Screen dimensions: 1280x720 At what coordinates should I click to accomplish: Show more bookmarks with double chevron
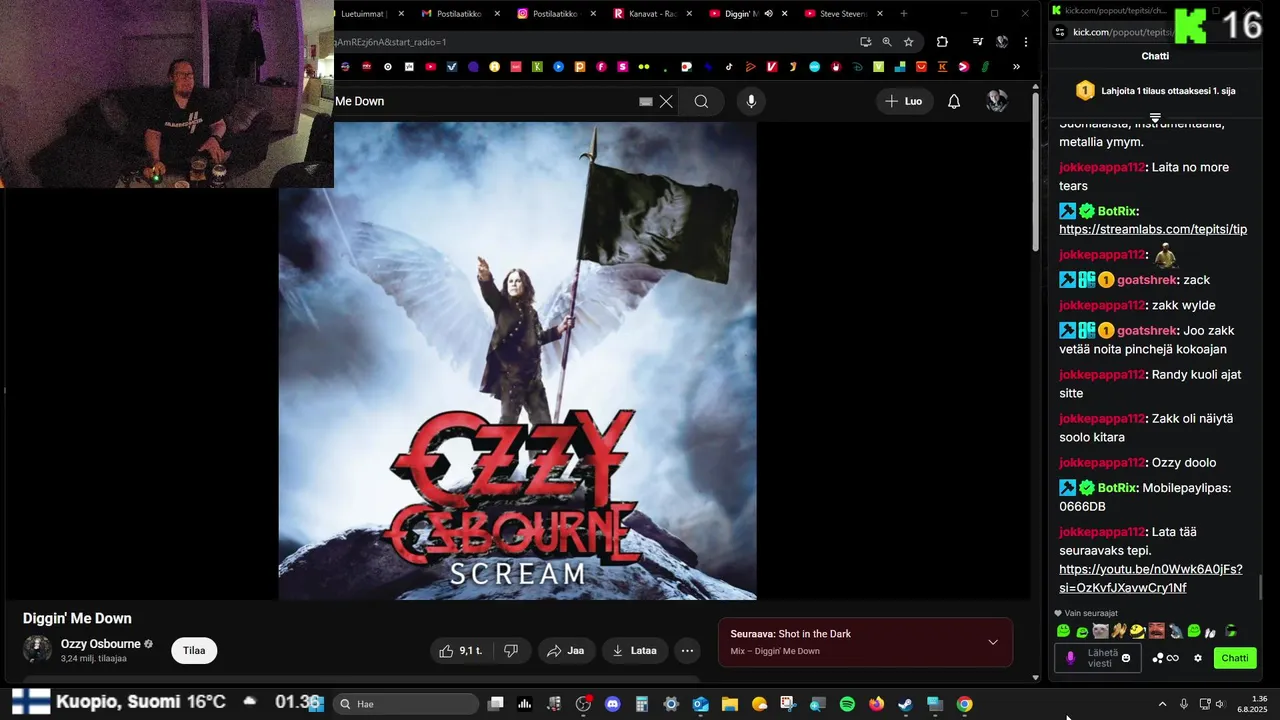(x=1016, y=67)
